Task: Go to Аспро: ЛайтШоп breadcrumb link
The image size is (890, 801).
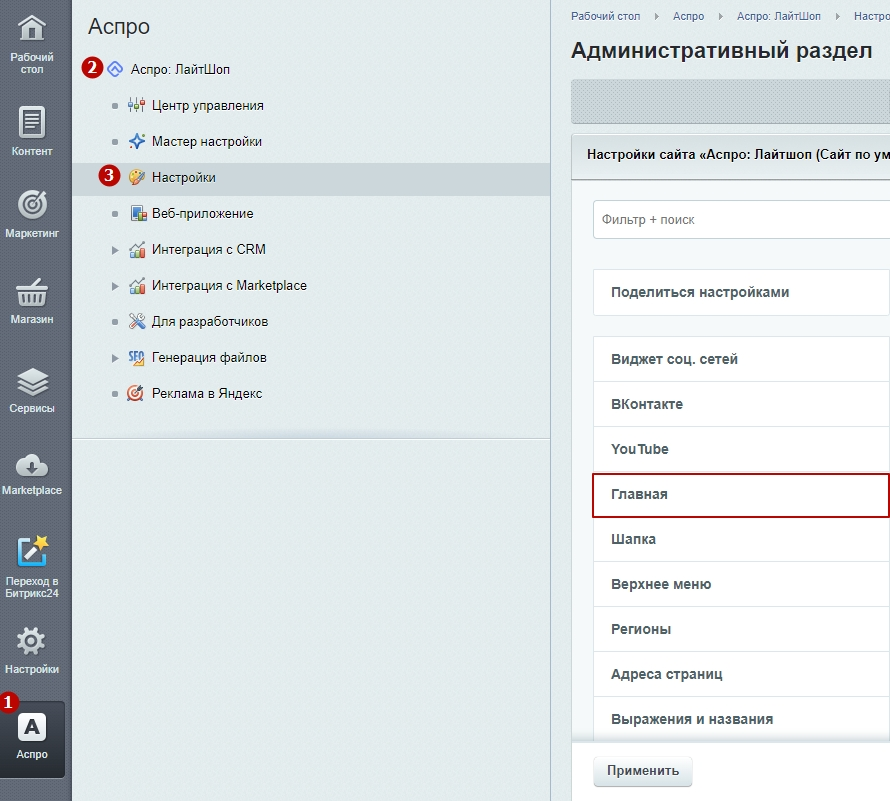Action: coord(778,16)
